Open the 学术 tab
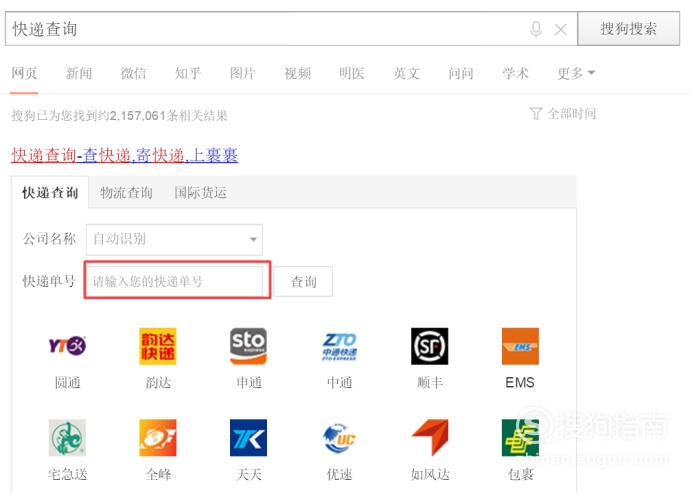The height and width of the screenshot is (493, 692). coord(515,73)
